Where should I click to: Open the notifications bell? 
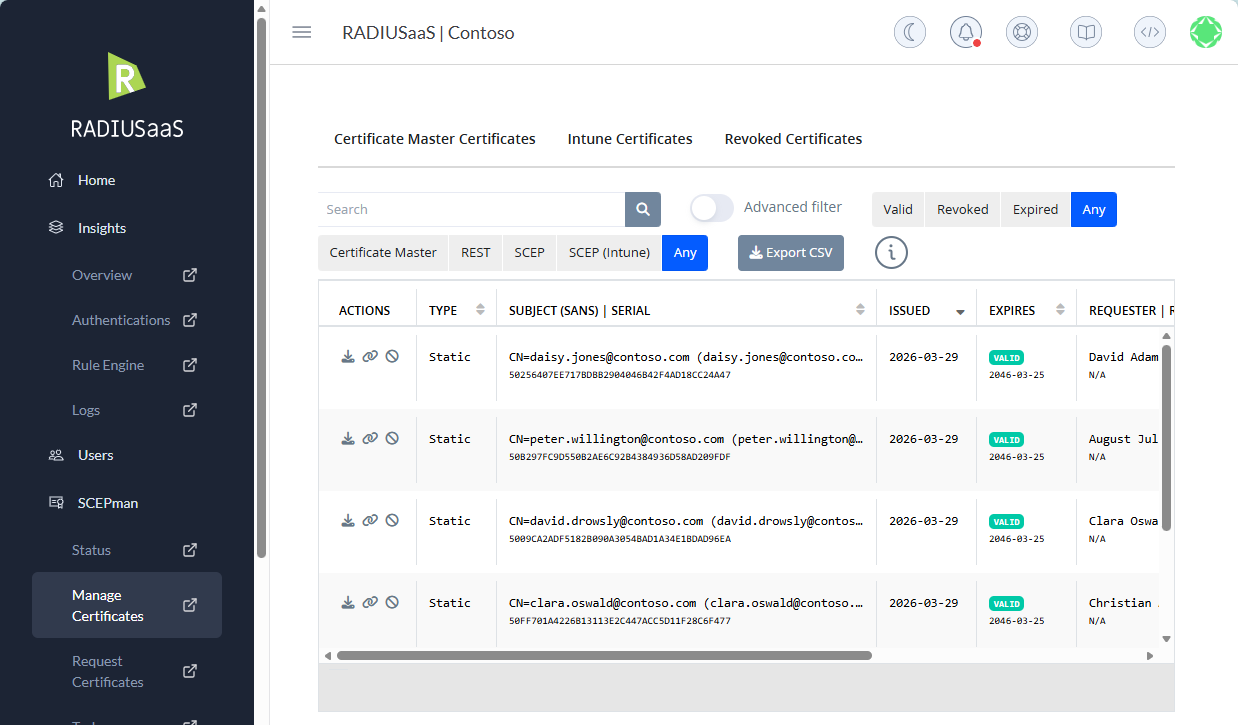click(x=965, y=31)
